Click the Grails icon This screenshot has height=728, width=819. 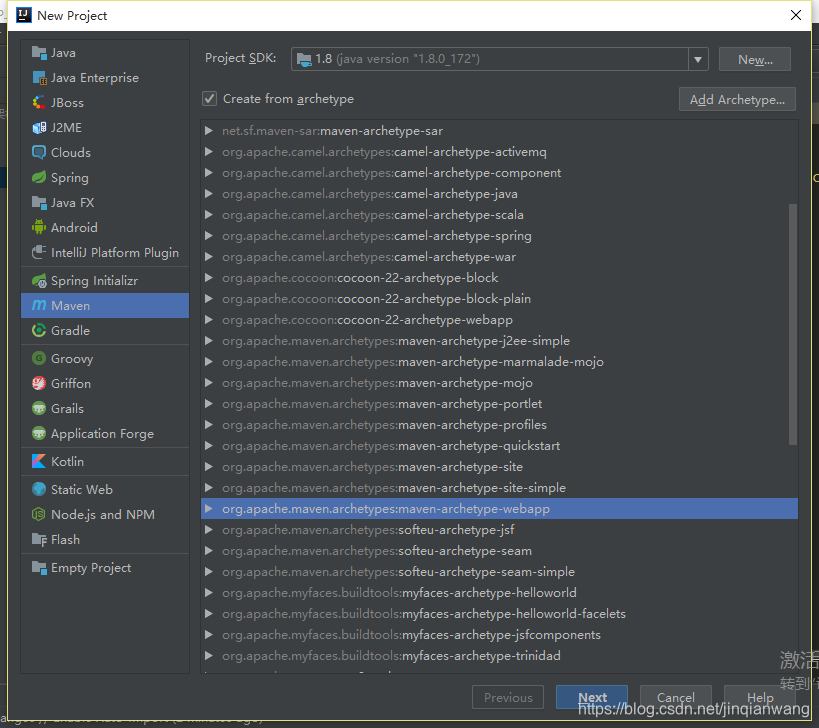pyautogui.click(x=39, y=409)
